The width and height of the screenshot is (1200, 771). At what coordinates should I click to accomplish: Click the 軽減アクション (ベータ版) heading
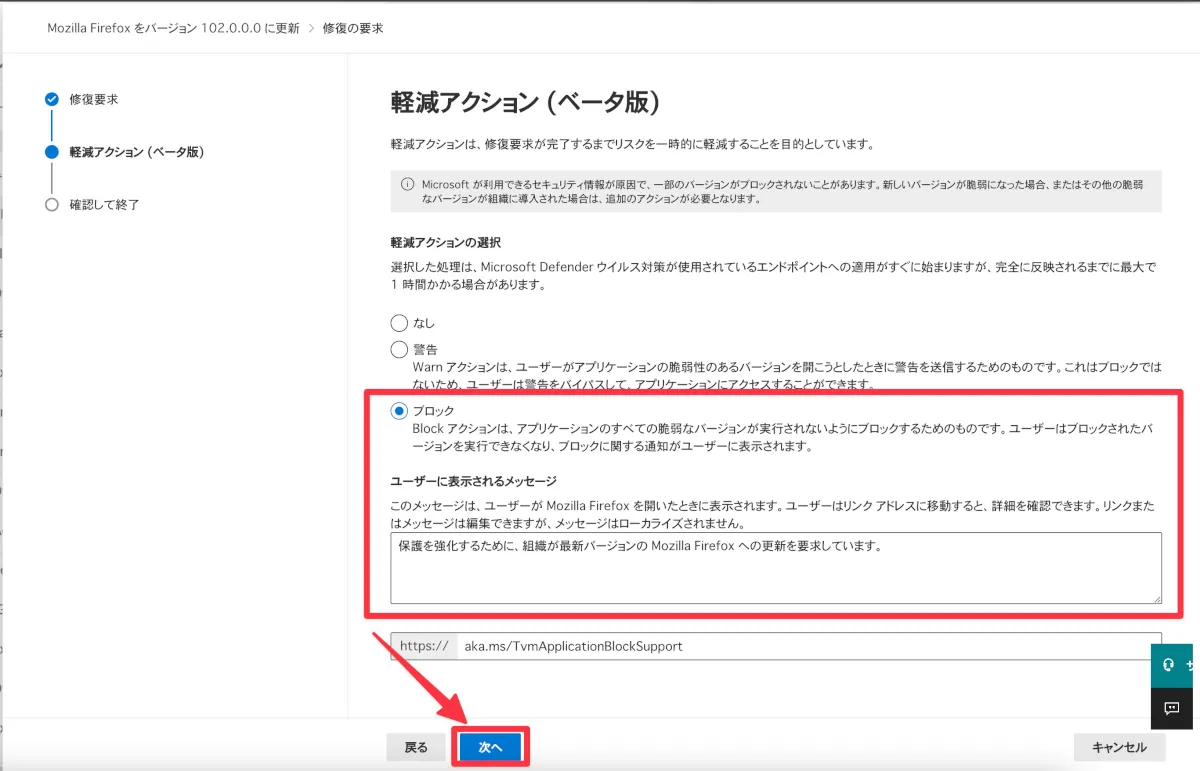click(525, 102)
